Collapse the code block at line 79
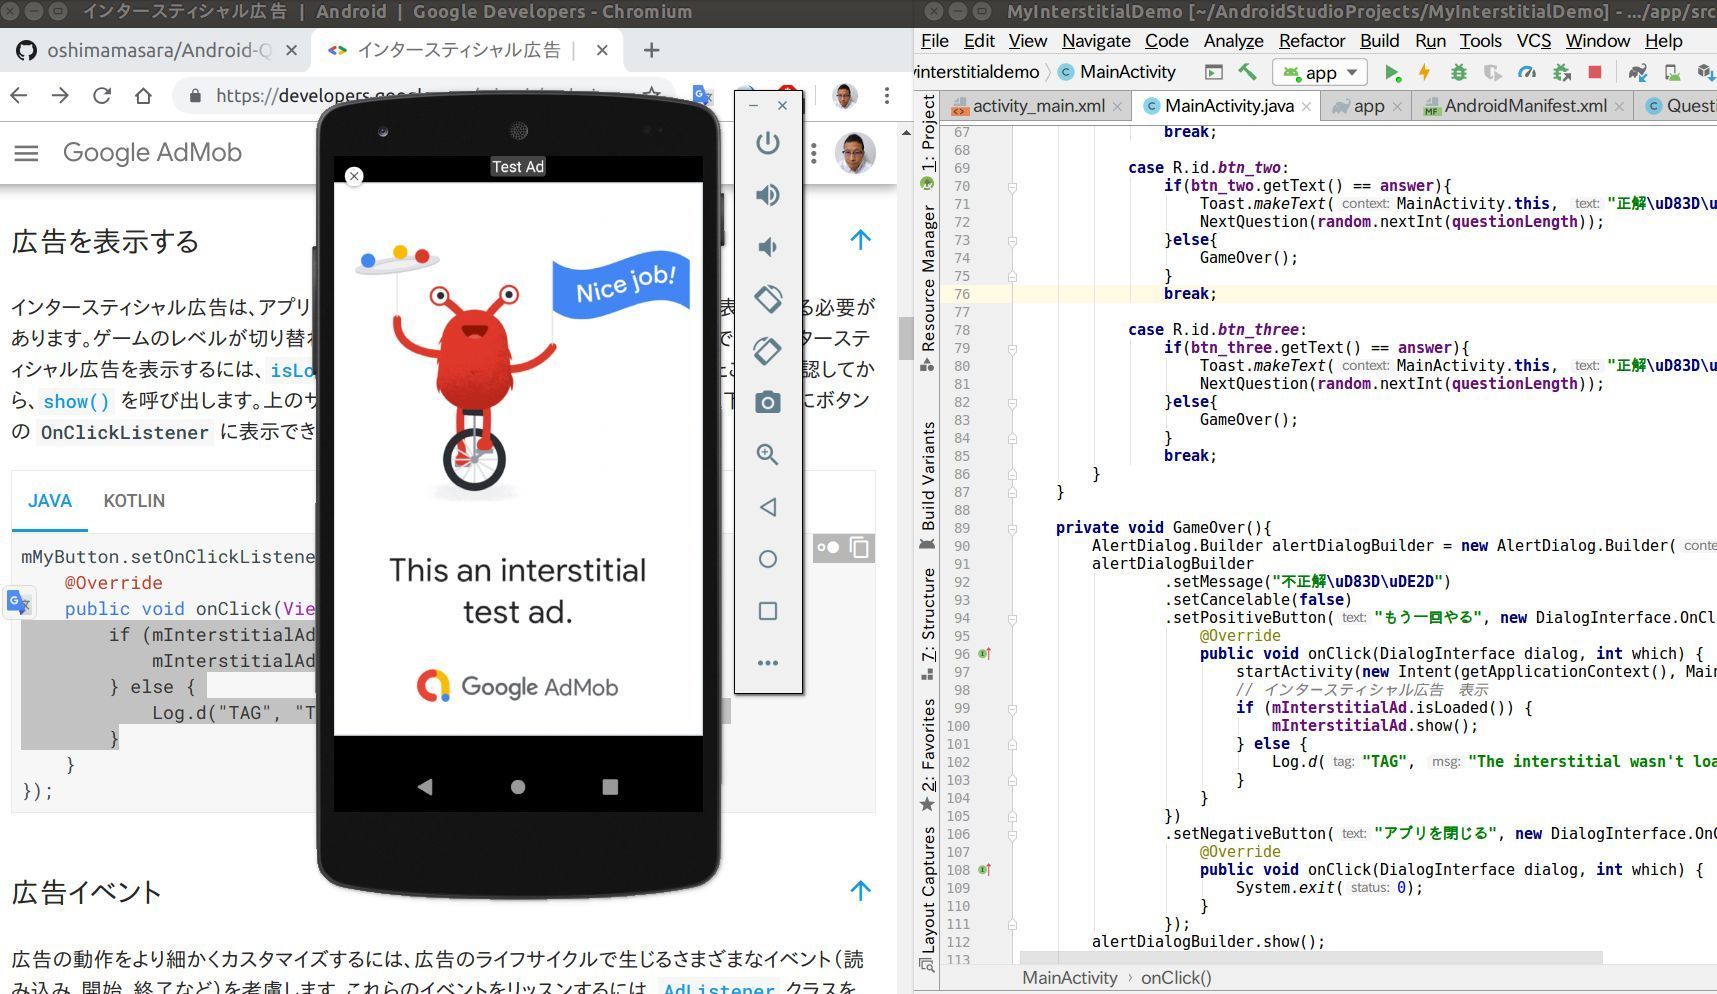 pos(1012,348)
